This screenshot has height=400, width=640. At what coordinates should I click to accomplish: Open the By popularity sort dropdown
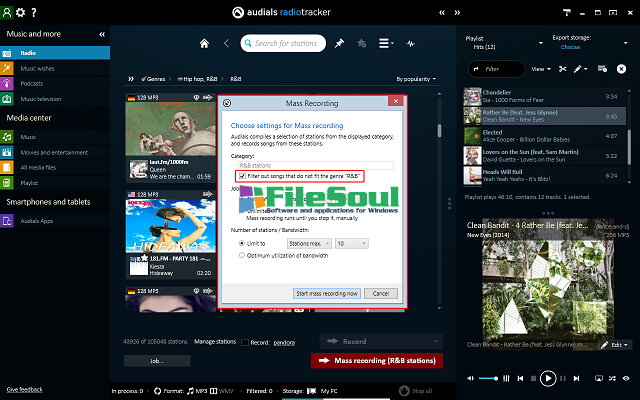[416, 79]
